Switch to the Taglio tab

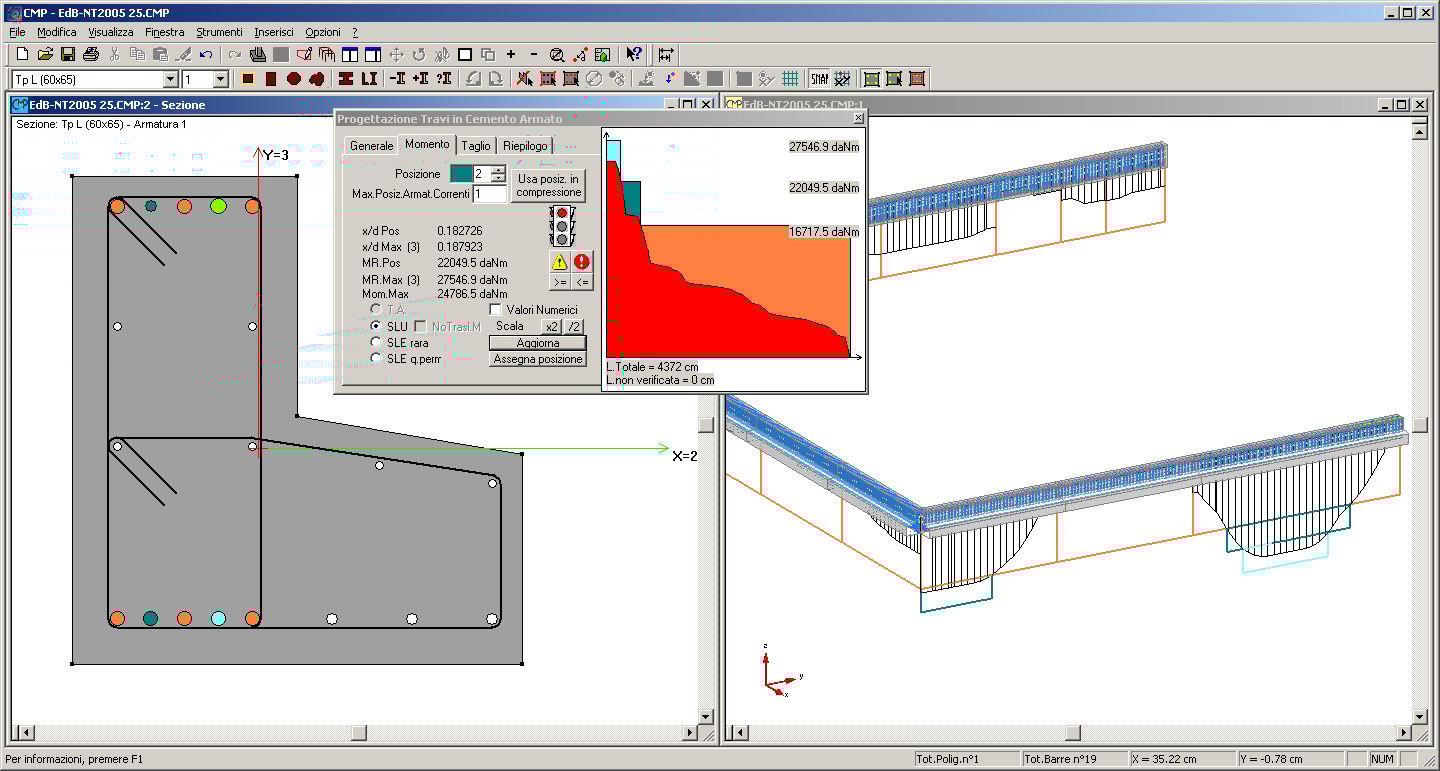(476, 144)
